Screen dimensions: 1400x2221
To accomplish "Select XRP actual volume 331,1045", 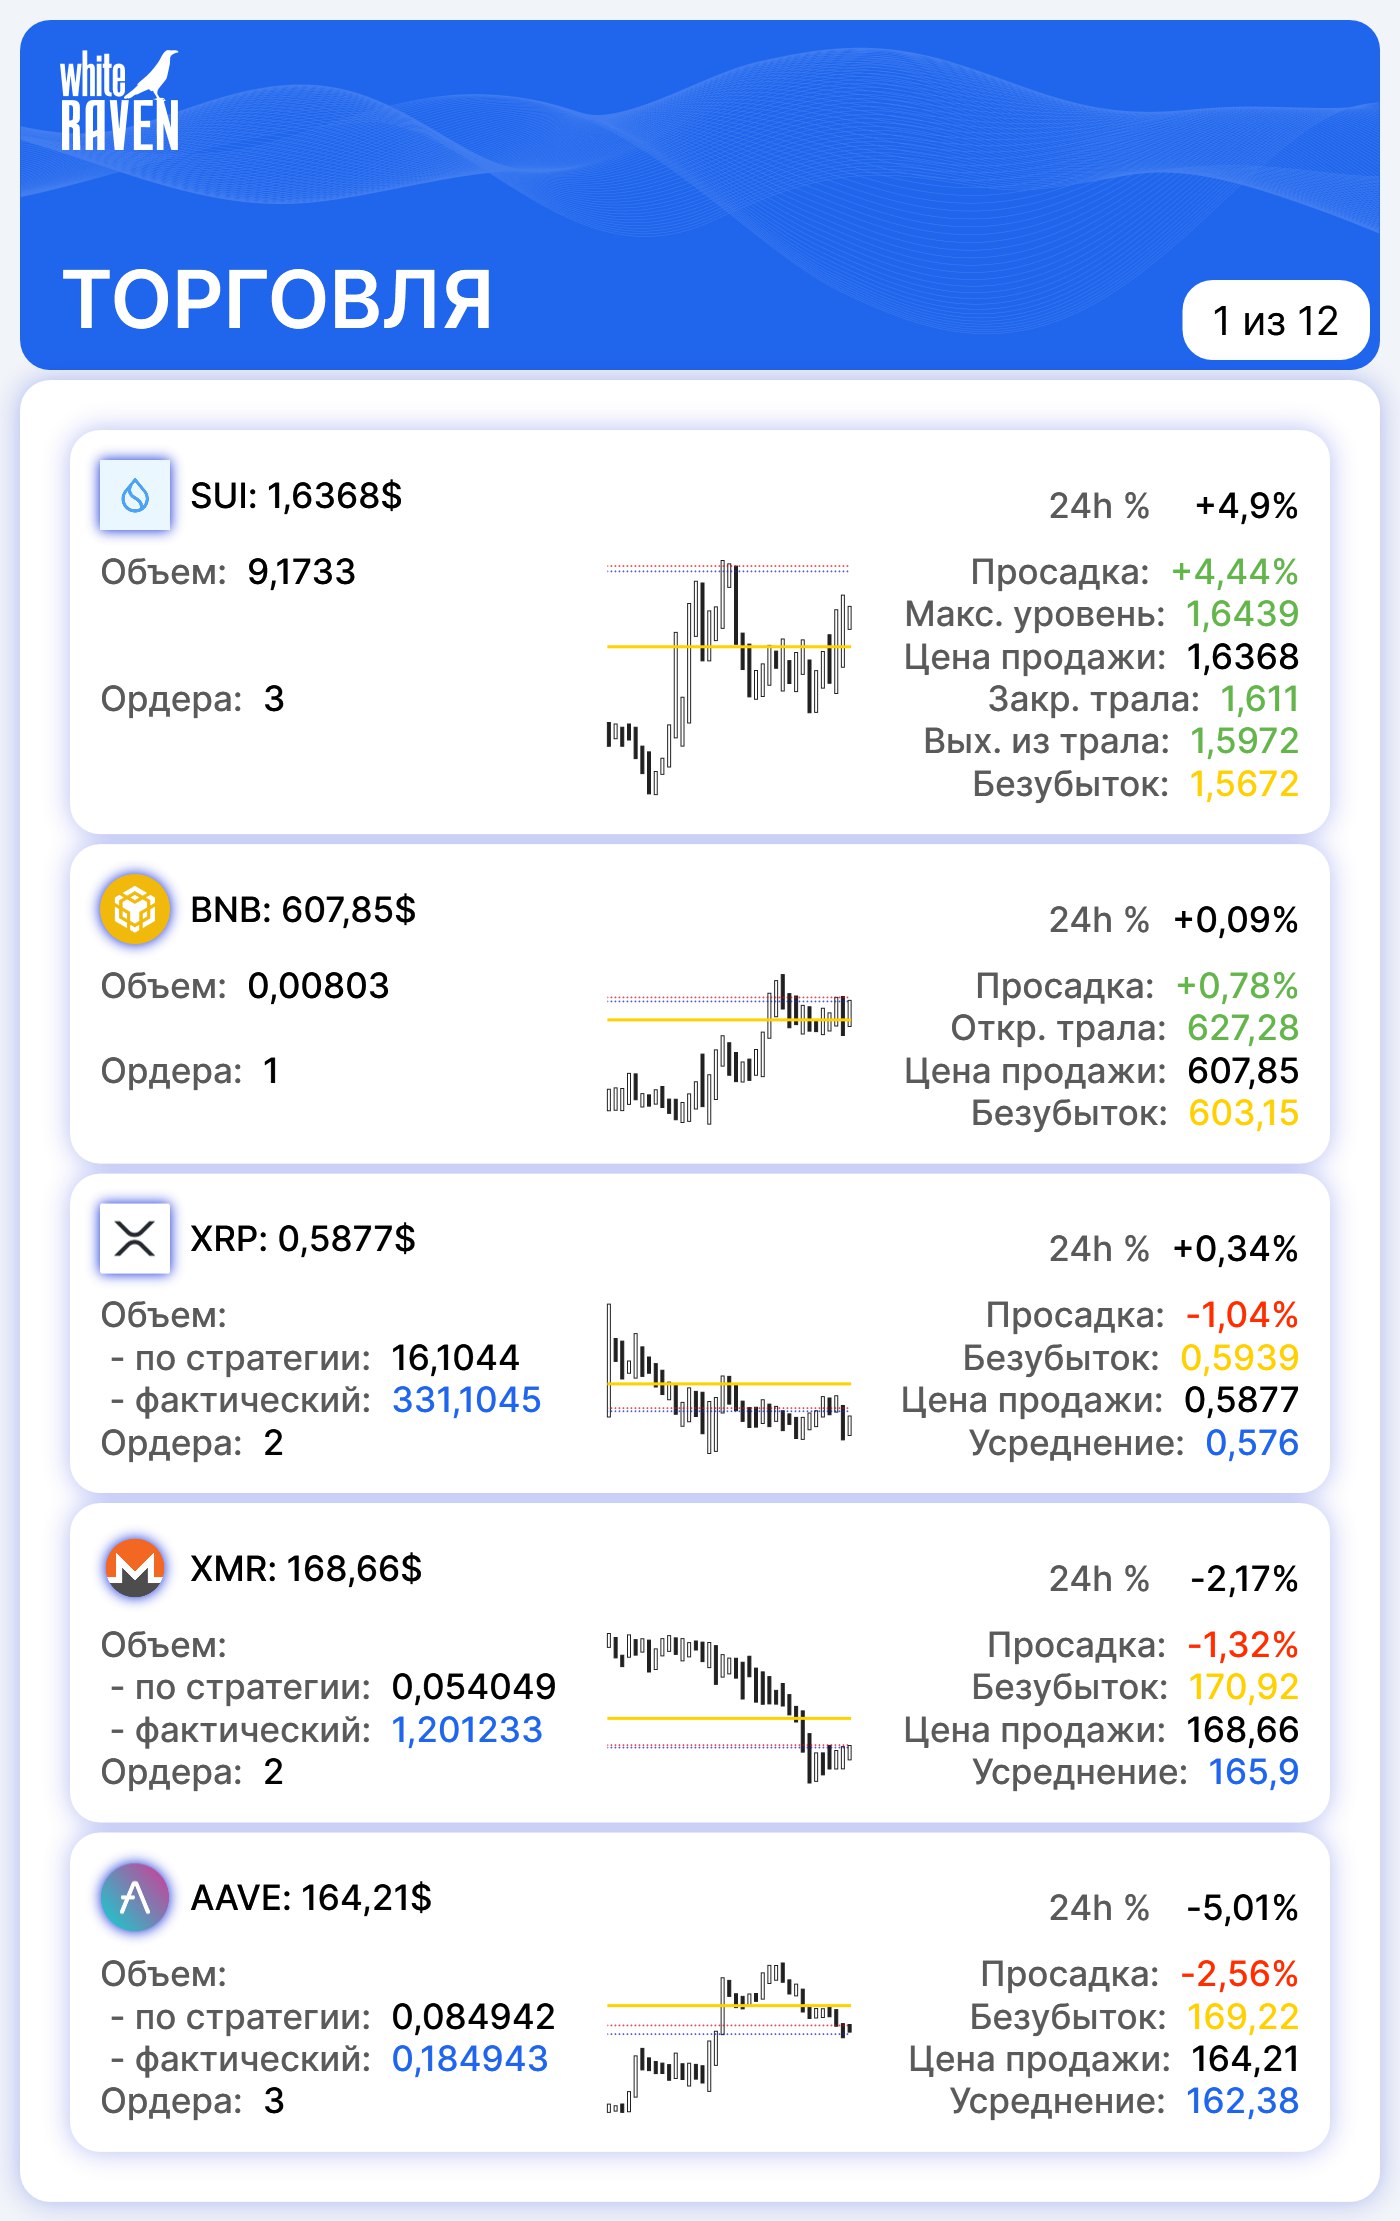I will point(466,1399).
